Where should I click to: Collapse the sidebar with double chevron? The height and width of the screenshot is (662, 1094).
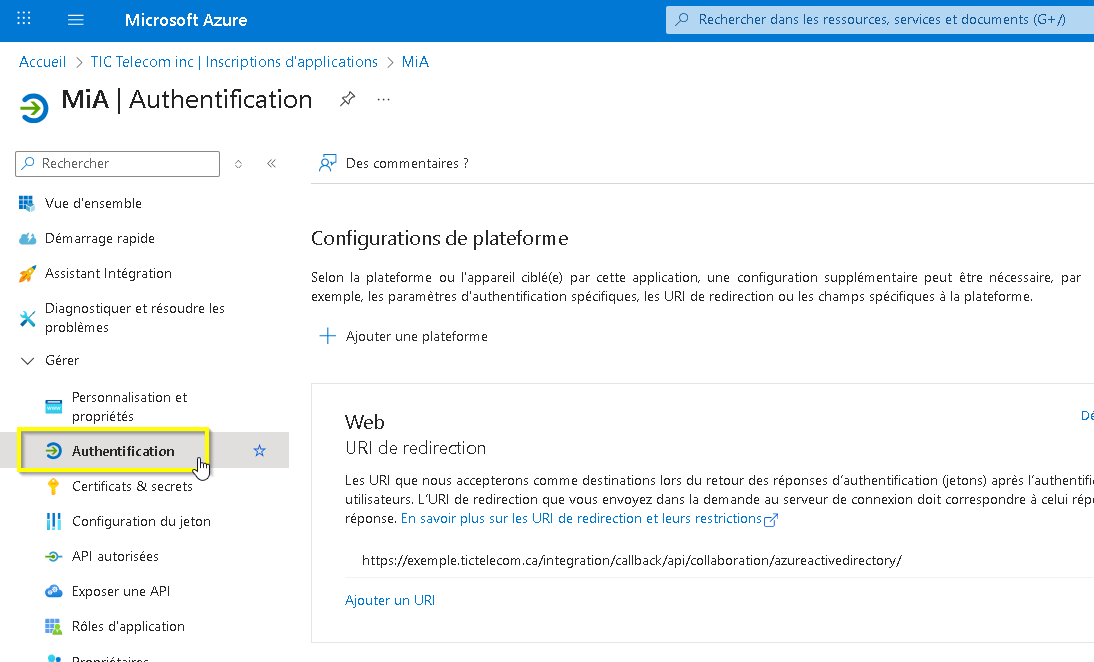[271, 163]
